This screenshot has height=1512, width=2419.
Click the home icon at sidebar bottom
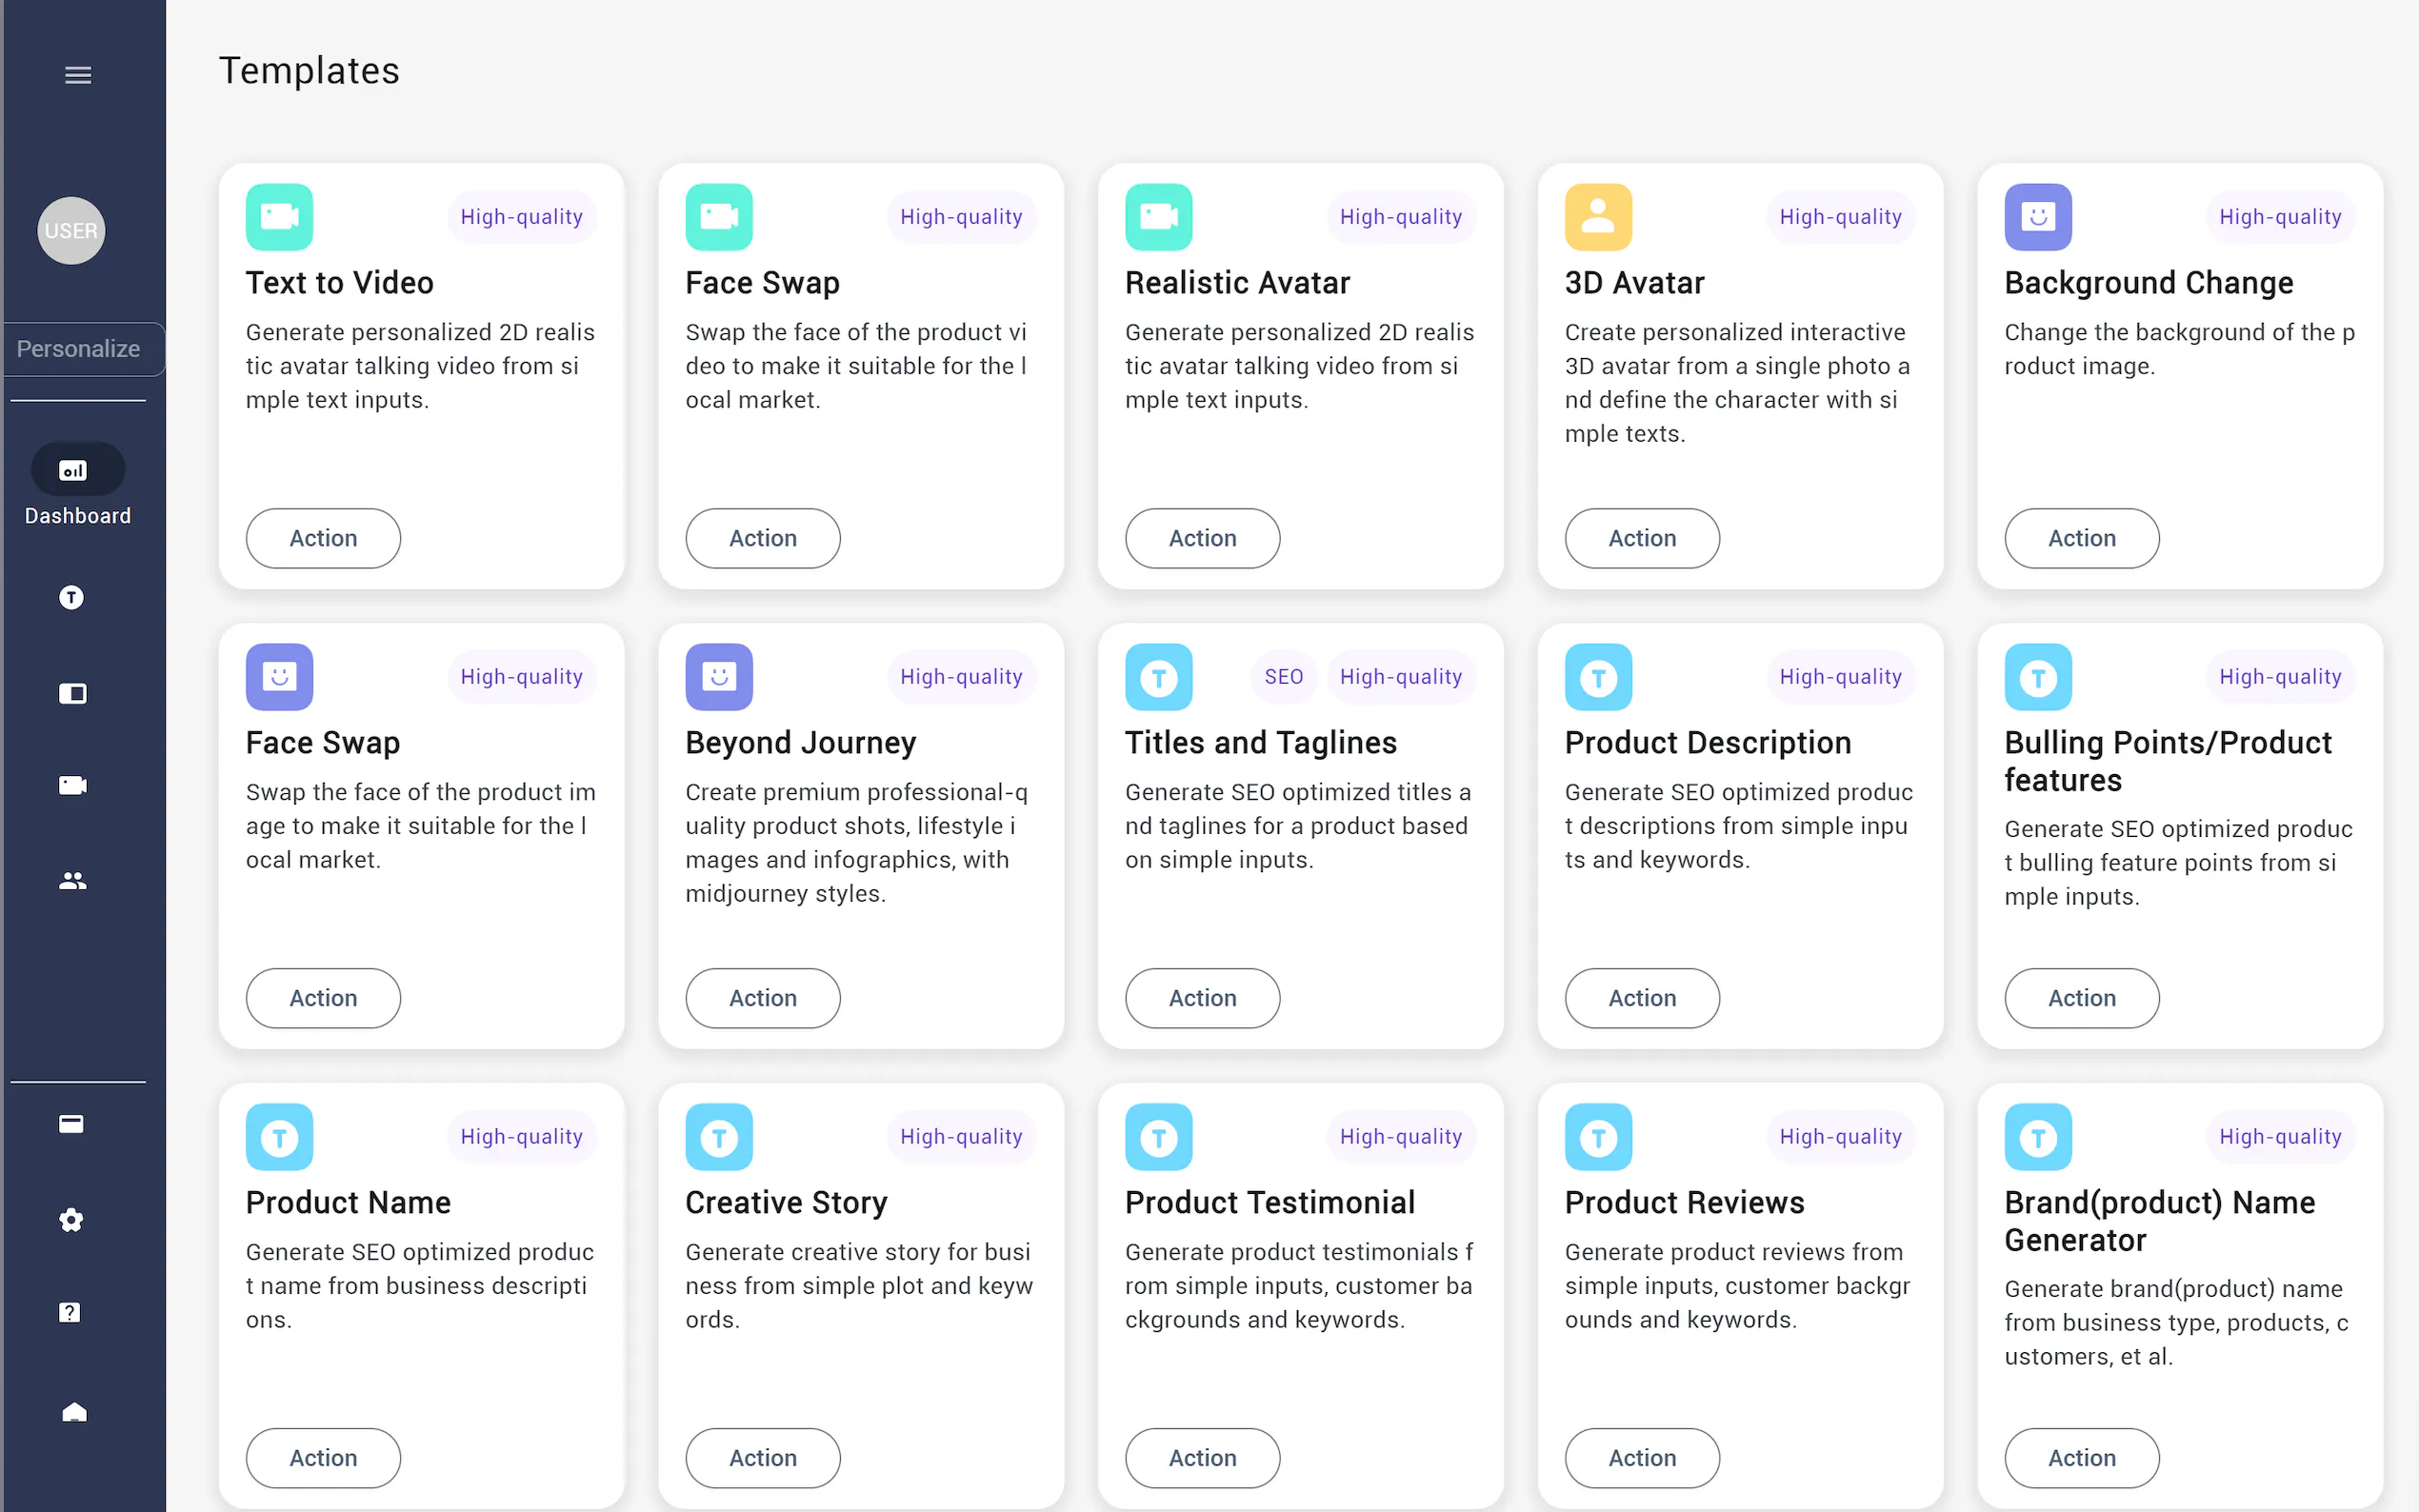pyautogui.click(x=74, y=1411)
